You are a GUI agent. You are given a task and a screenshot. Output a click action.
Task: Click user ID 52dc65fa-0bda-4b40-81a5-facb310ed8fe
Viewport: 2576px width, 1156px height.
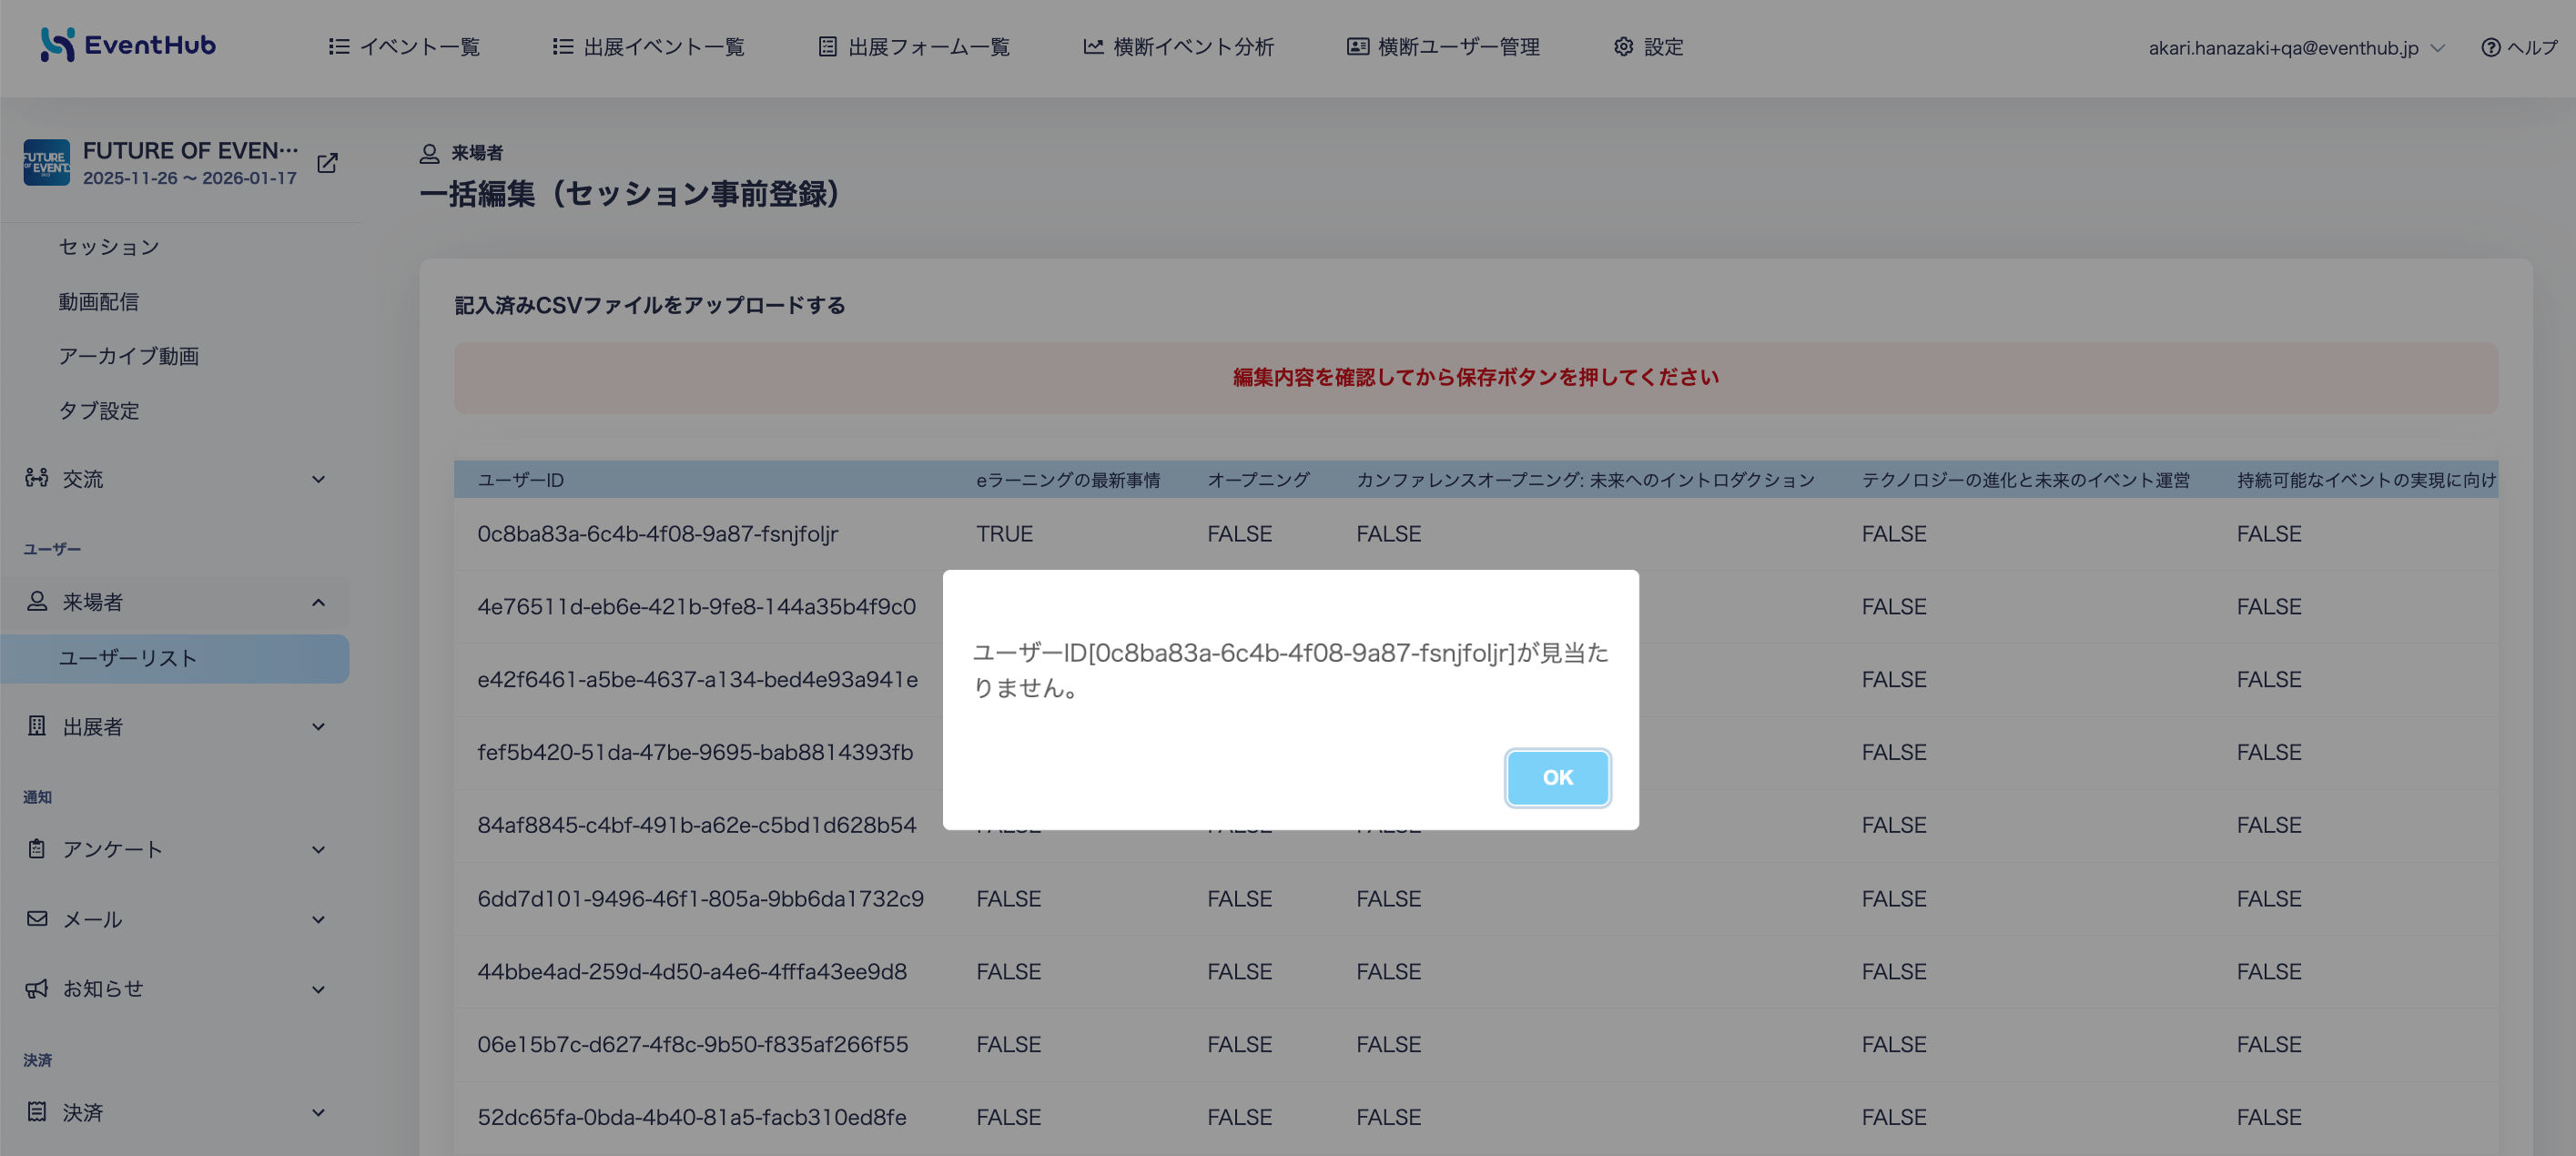coord(691,1117)
